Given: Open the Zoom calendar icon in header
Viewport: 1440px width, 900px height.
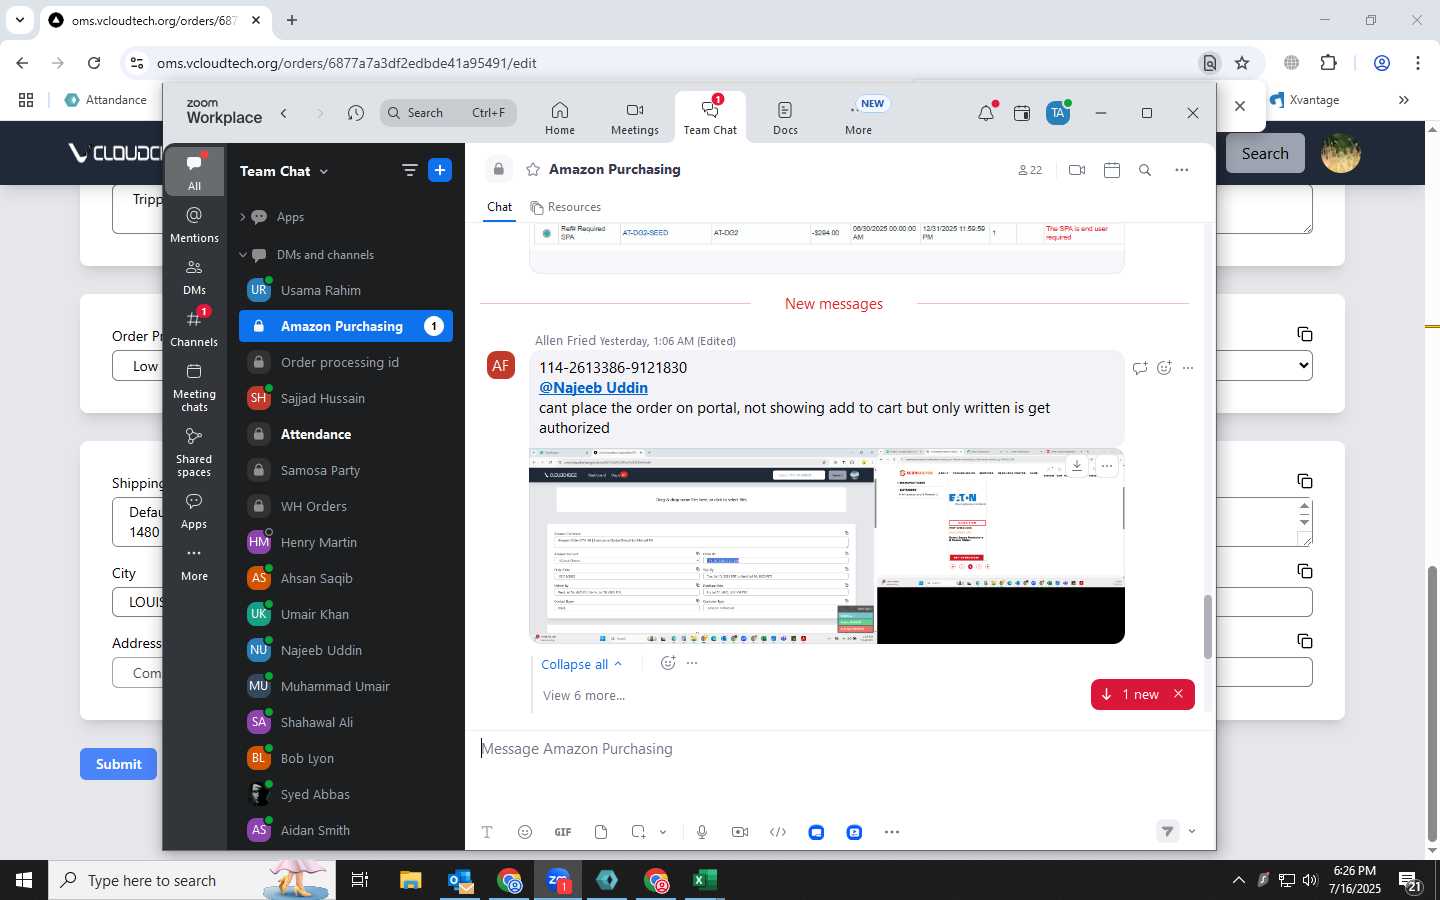Looking at the screenshot, I should tap(1022, 113).
